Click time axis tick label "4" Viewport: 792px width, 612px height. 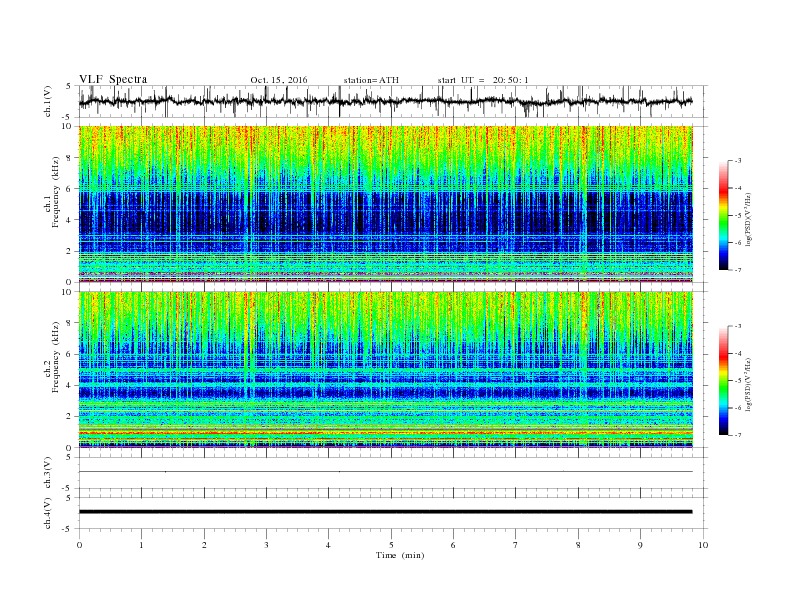(329, 545)
